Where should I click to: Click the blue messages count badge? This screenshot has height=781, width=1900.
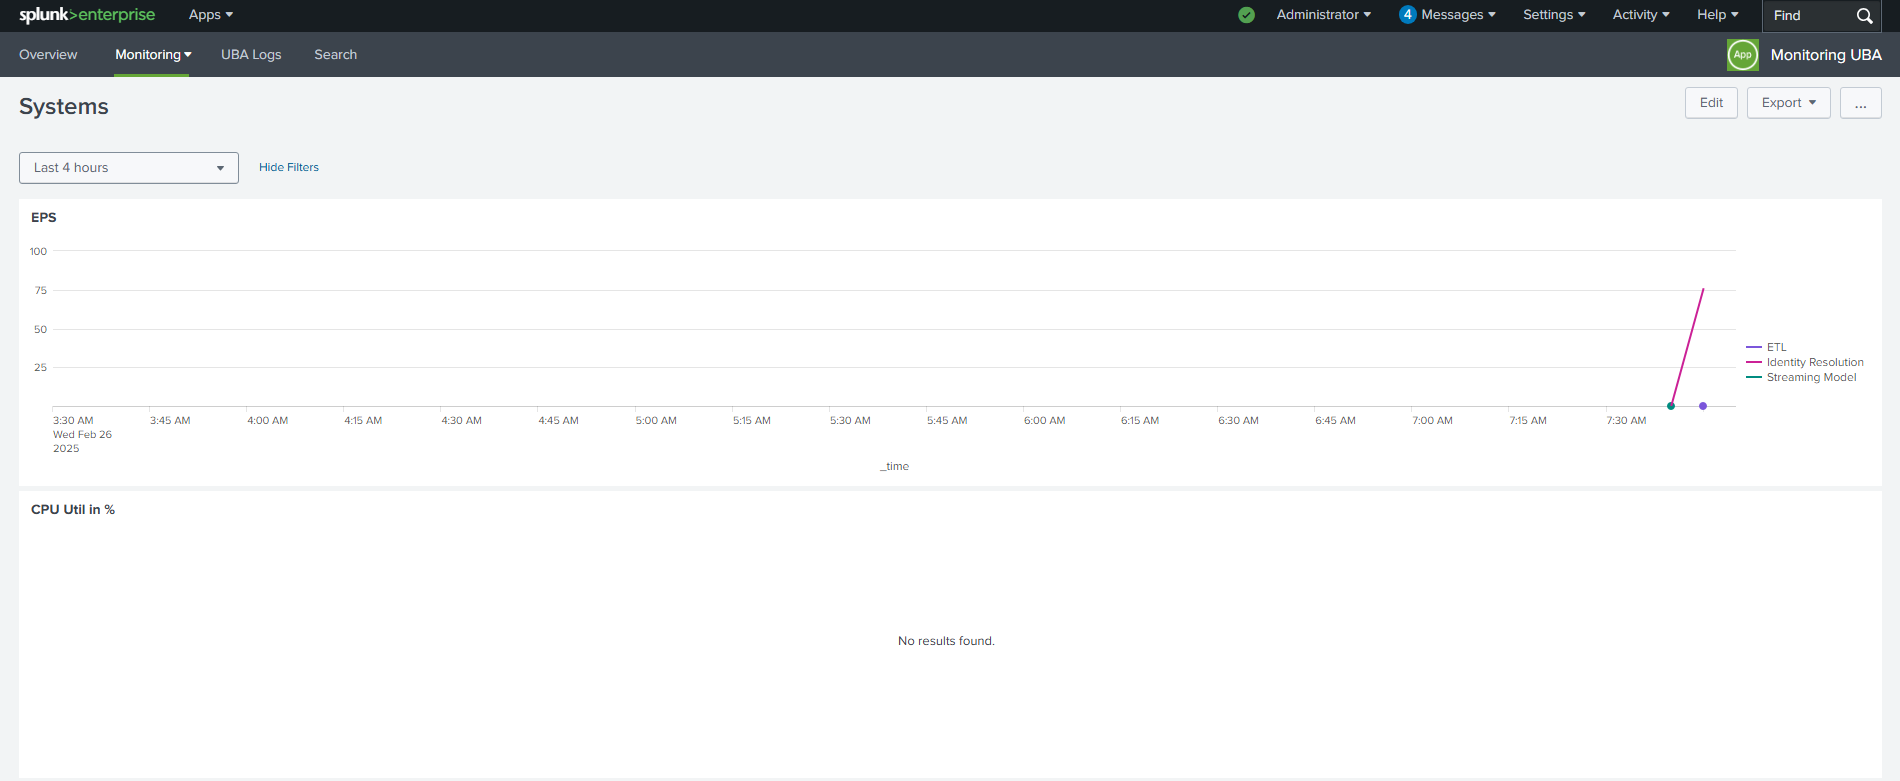coord(1407,15)
